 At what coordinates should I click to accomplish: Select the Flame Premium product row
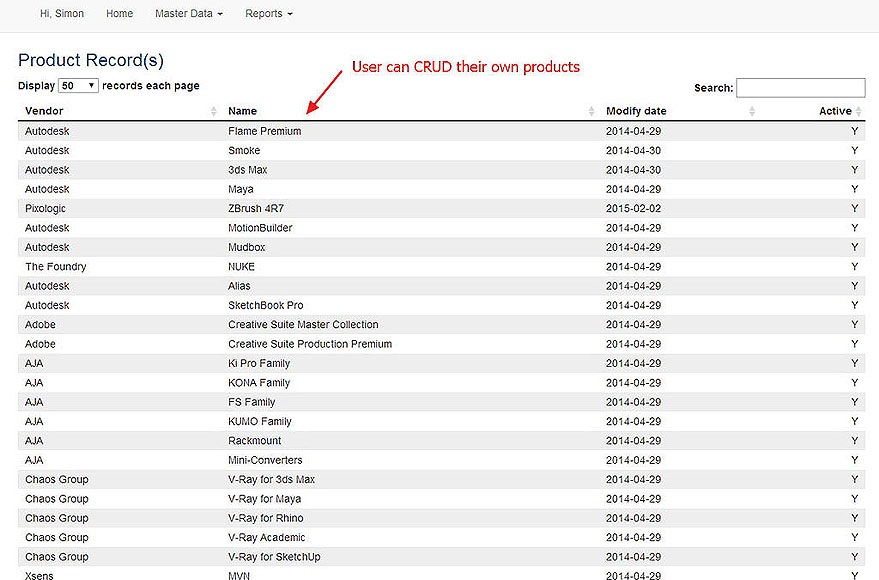pyautogui.click(x=442, y=131)
